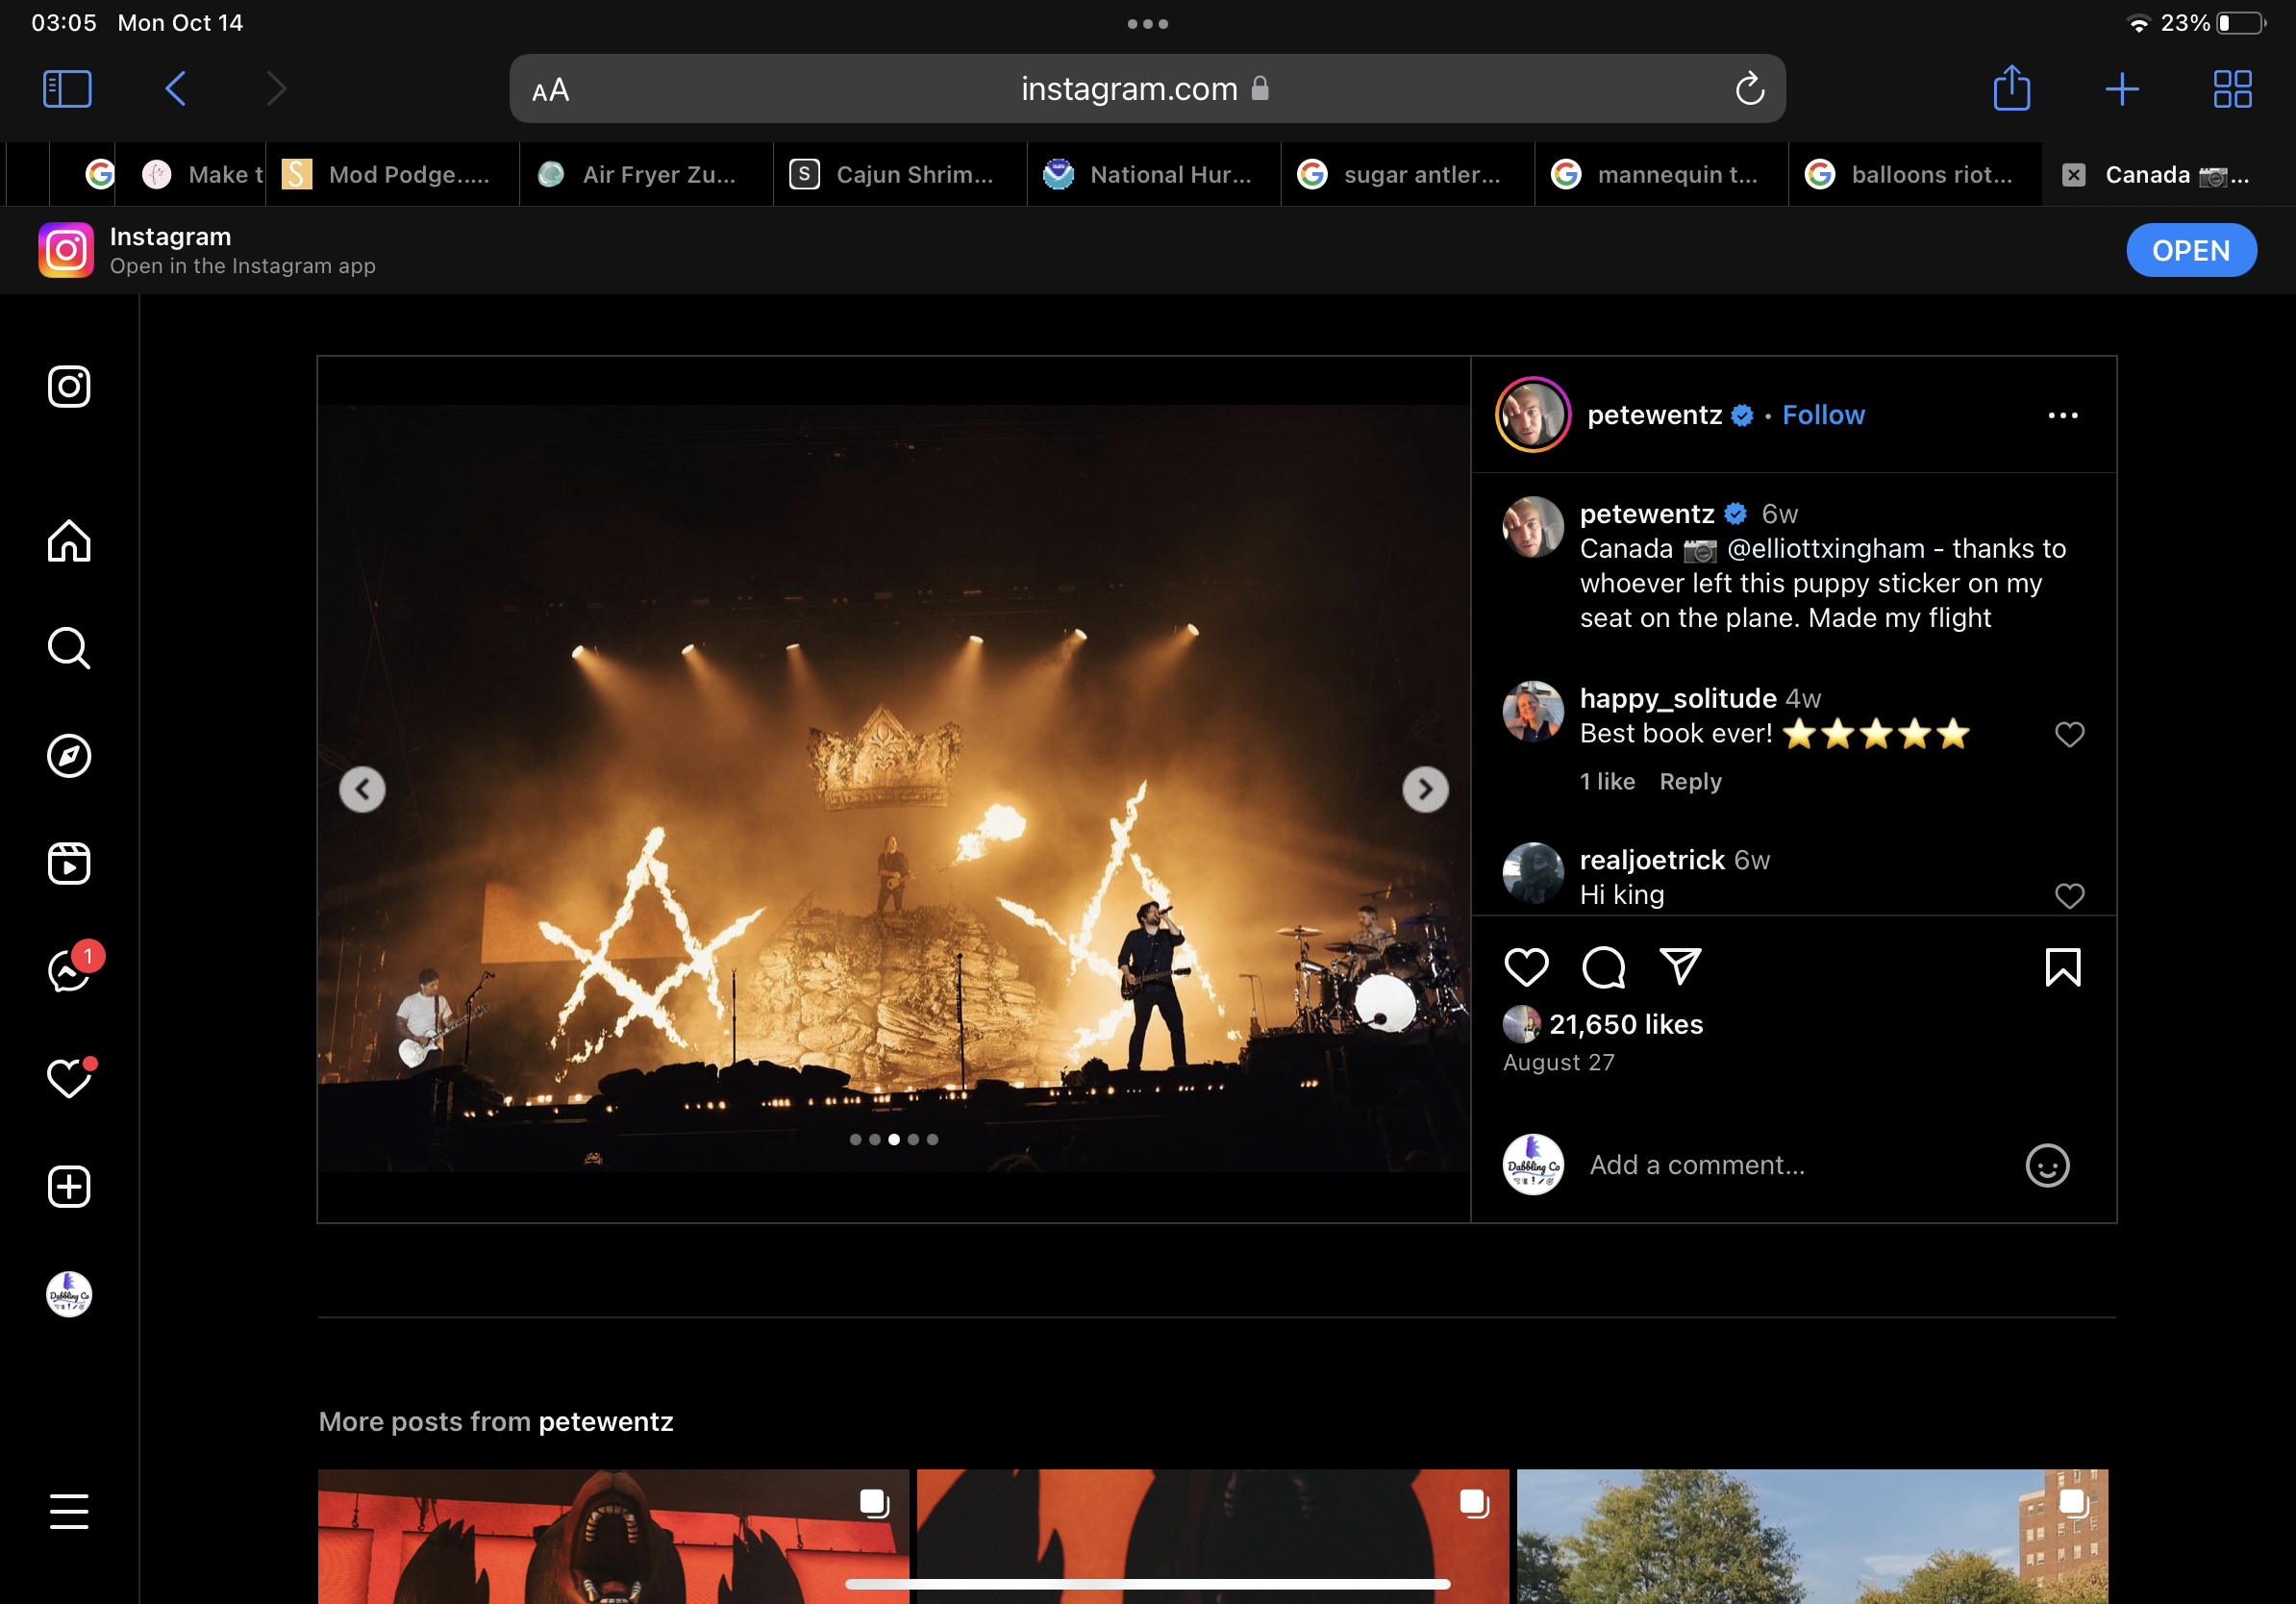The image size is (2296, 1604).
Task: Tap the battery status indicator
Action: pyautogui.click(x=2240, y=23)
